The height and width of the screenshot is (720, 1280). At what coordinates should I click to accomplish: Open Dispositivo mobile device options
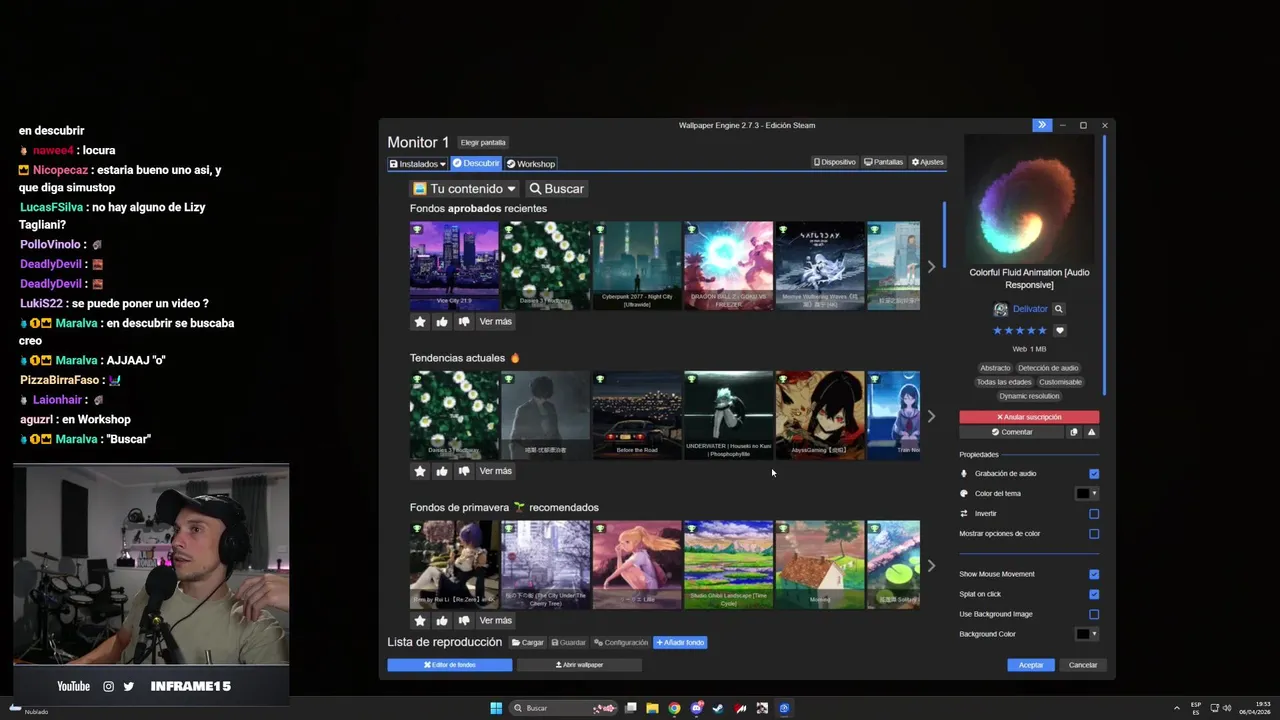[835, 162]
